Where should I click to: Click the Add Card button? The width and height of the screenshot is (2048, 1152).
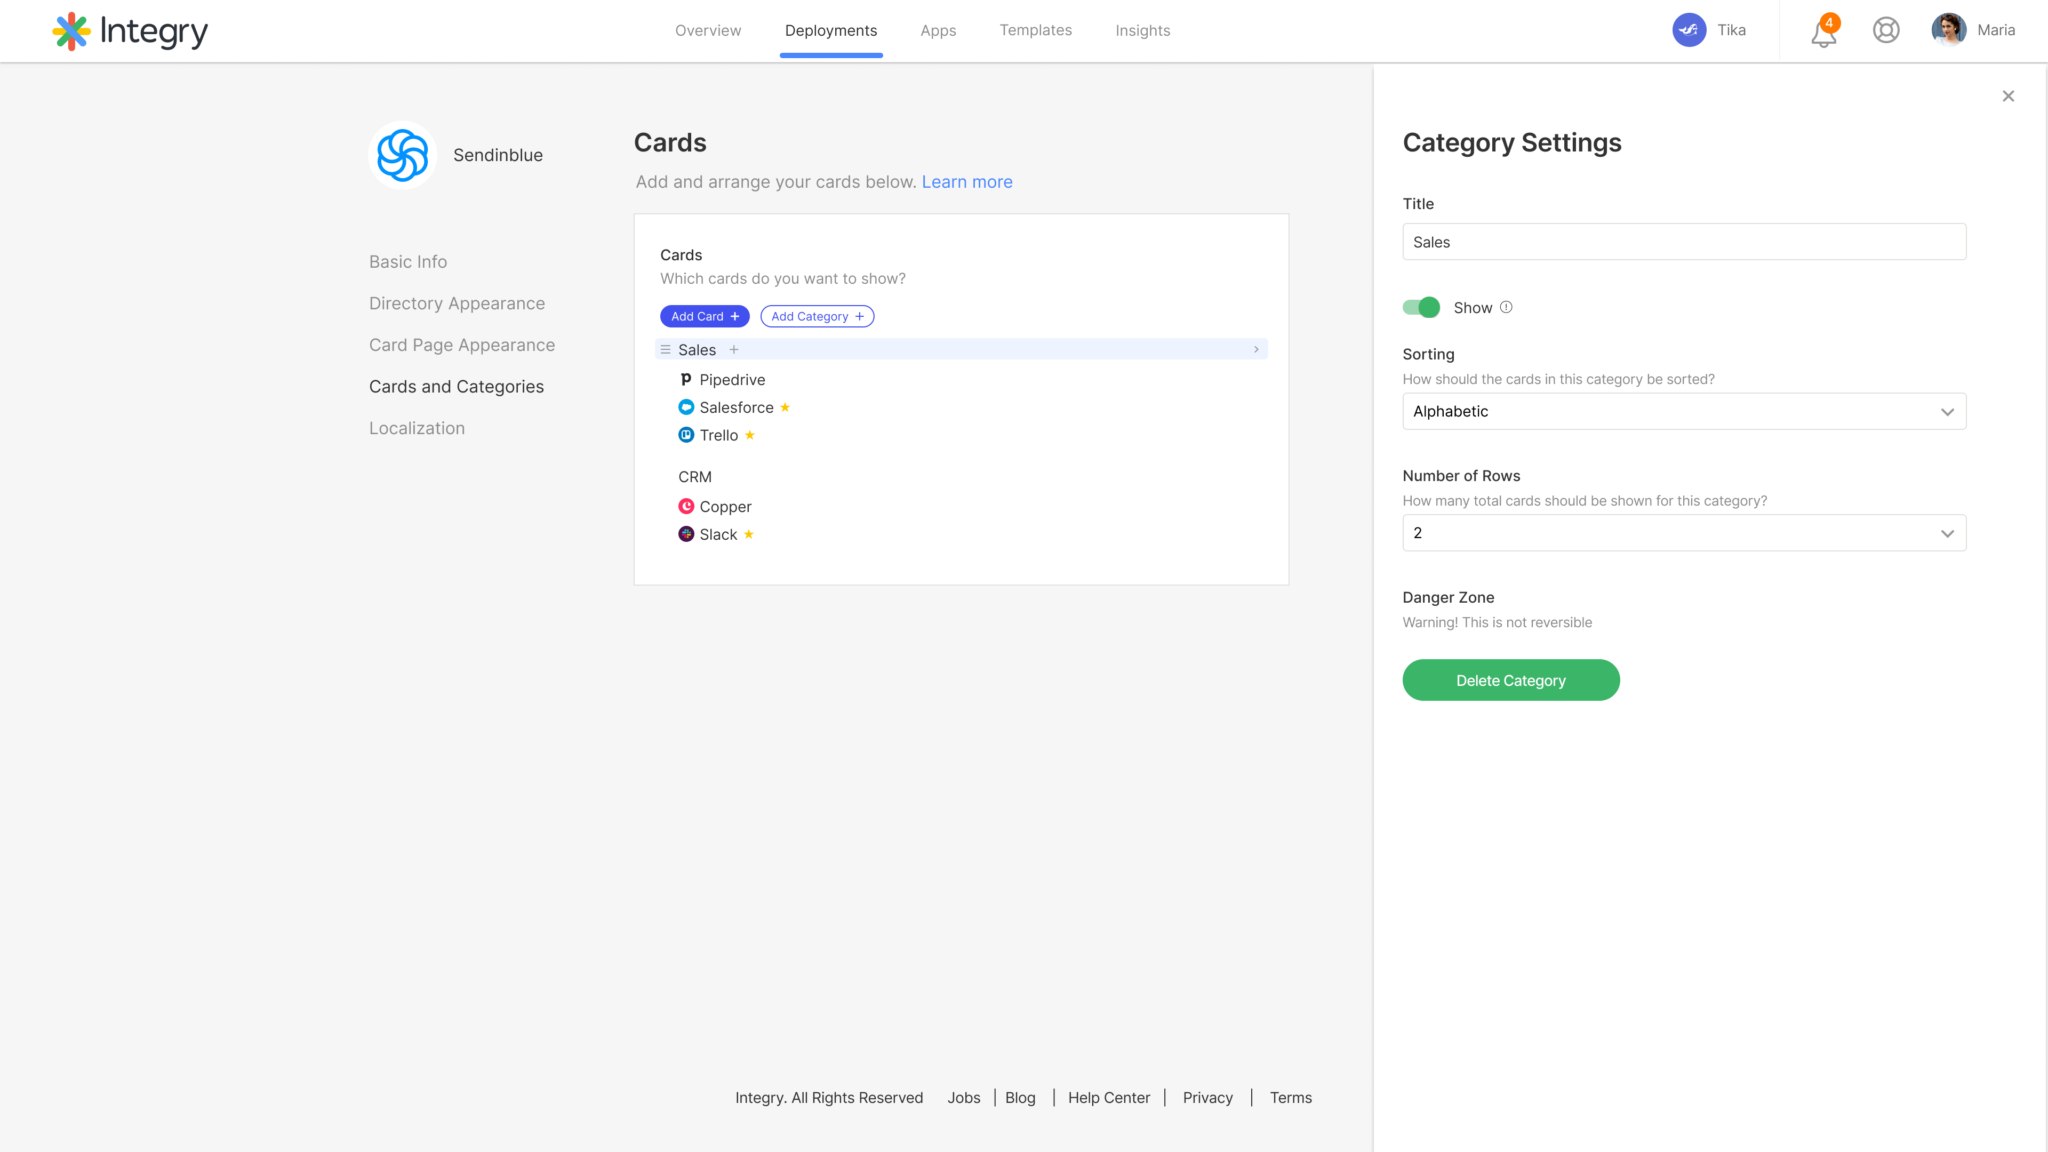tap(705, 316)
